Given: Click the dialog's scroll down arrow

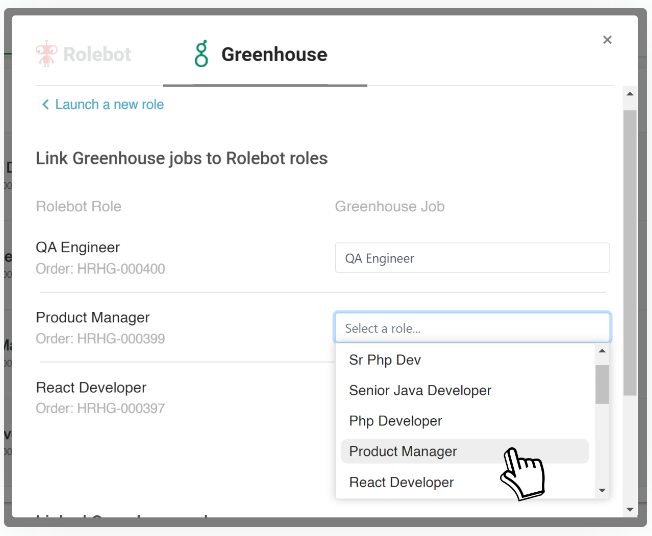Looking at the screenshot, I should tap(630, 509).
